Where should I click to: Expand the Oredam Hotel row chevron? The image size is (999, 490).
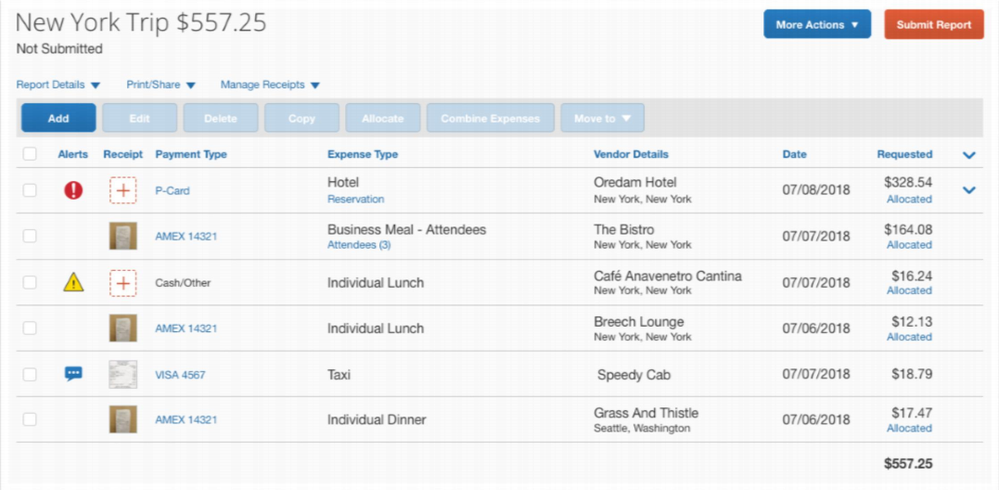coord(969,189)
